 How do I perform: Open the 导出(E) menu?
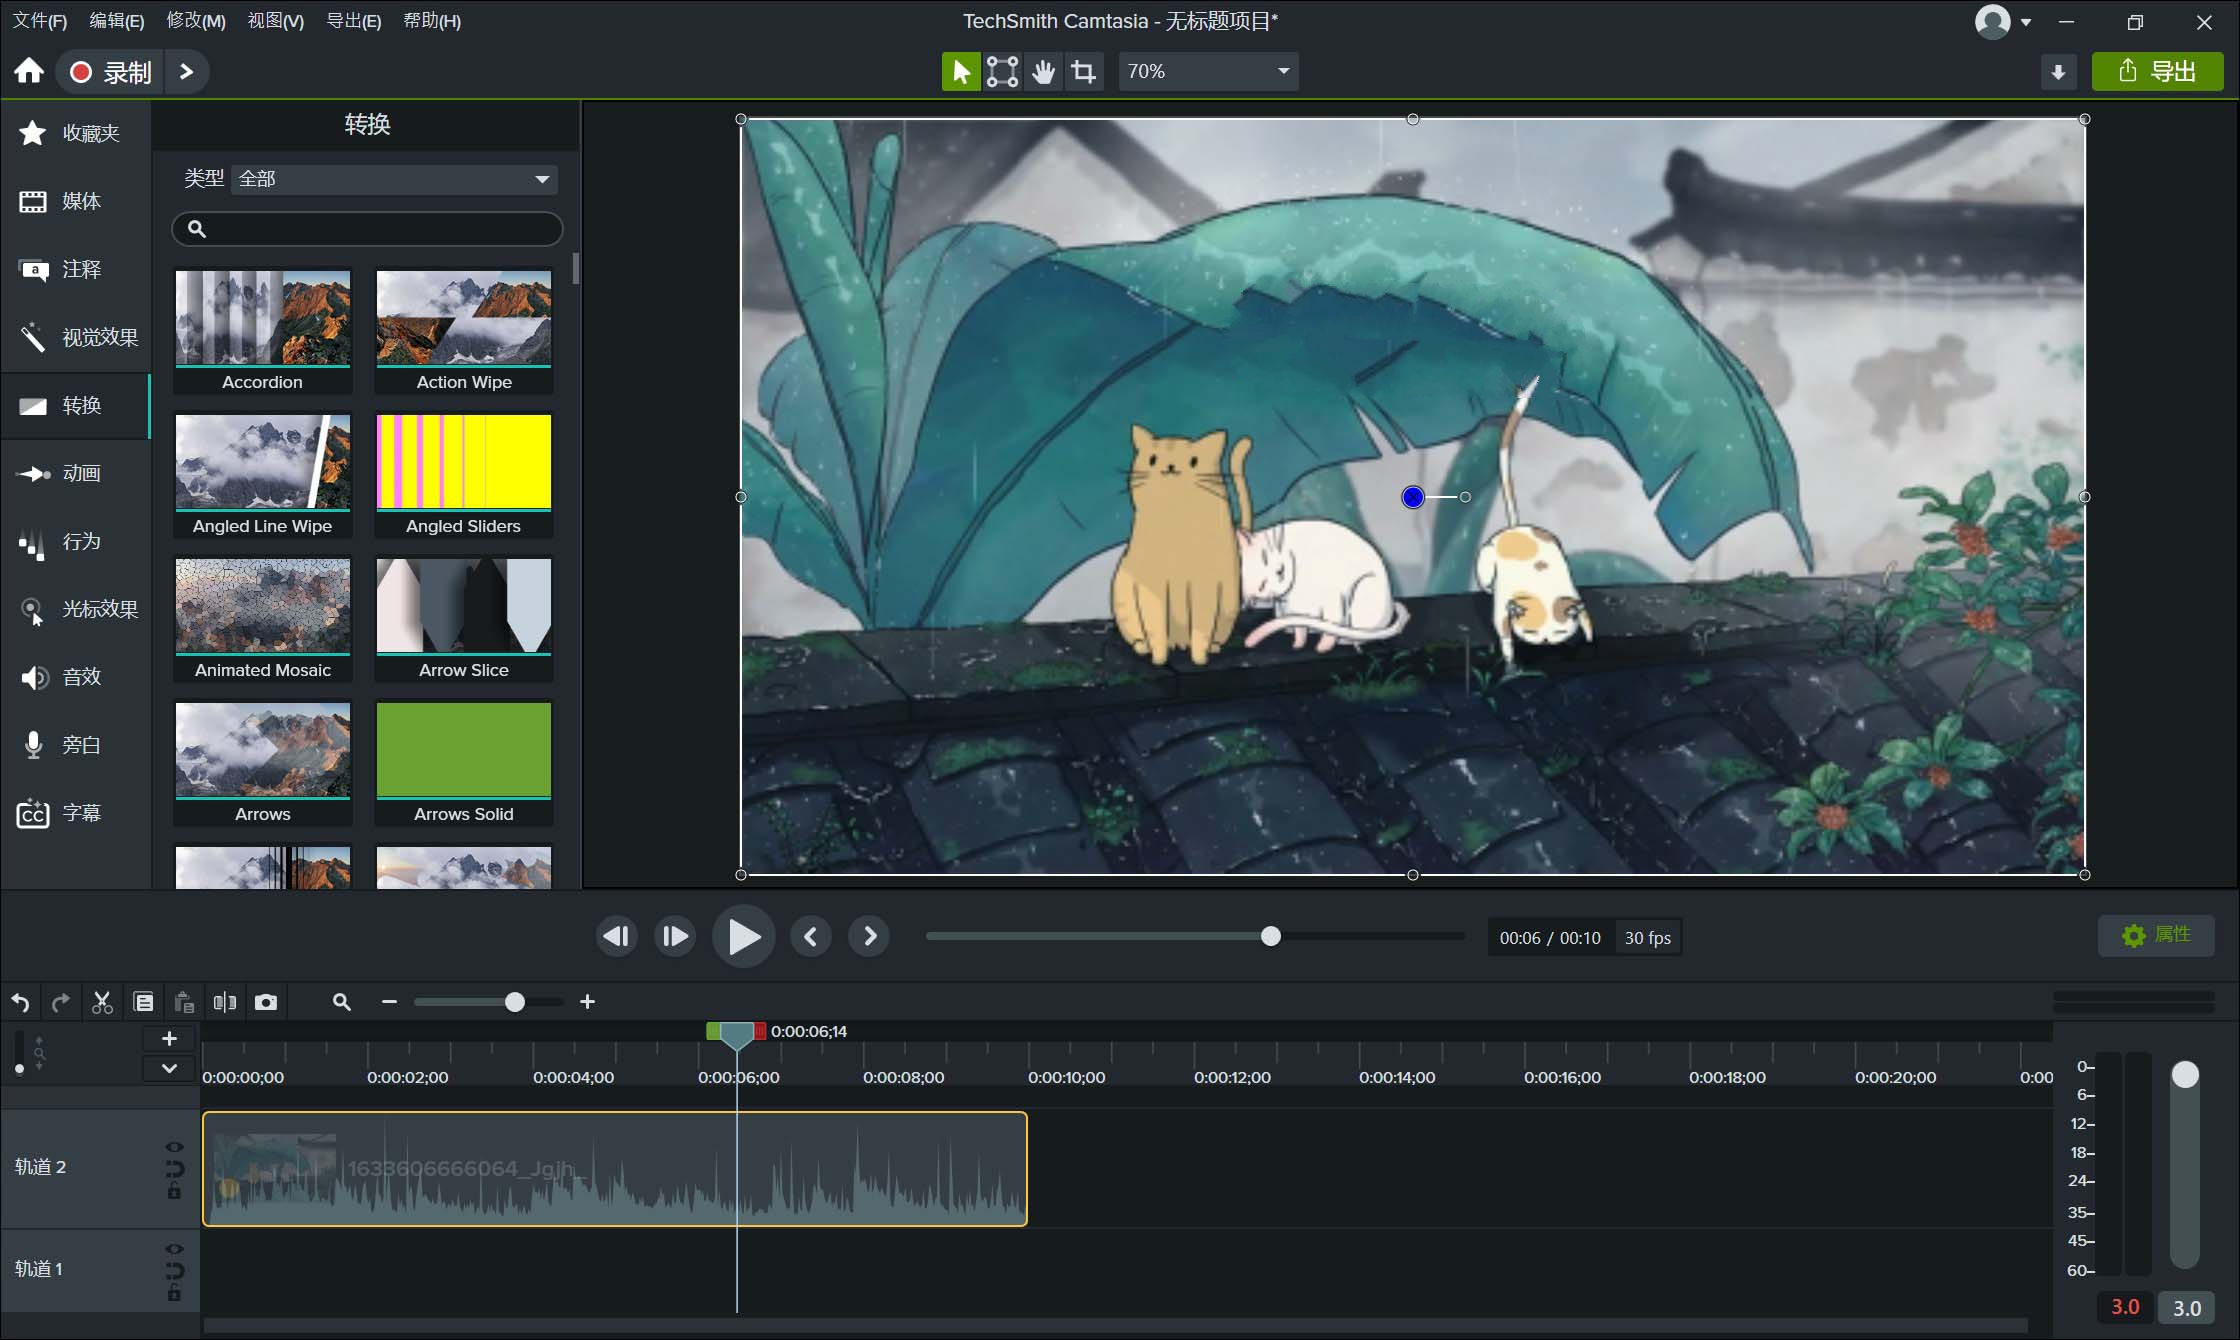click(354, 21)
